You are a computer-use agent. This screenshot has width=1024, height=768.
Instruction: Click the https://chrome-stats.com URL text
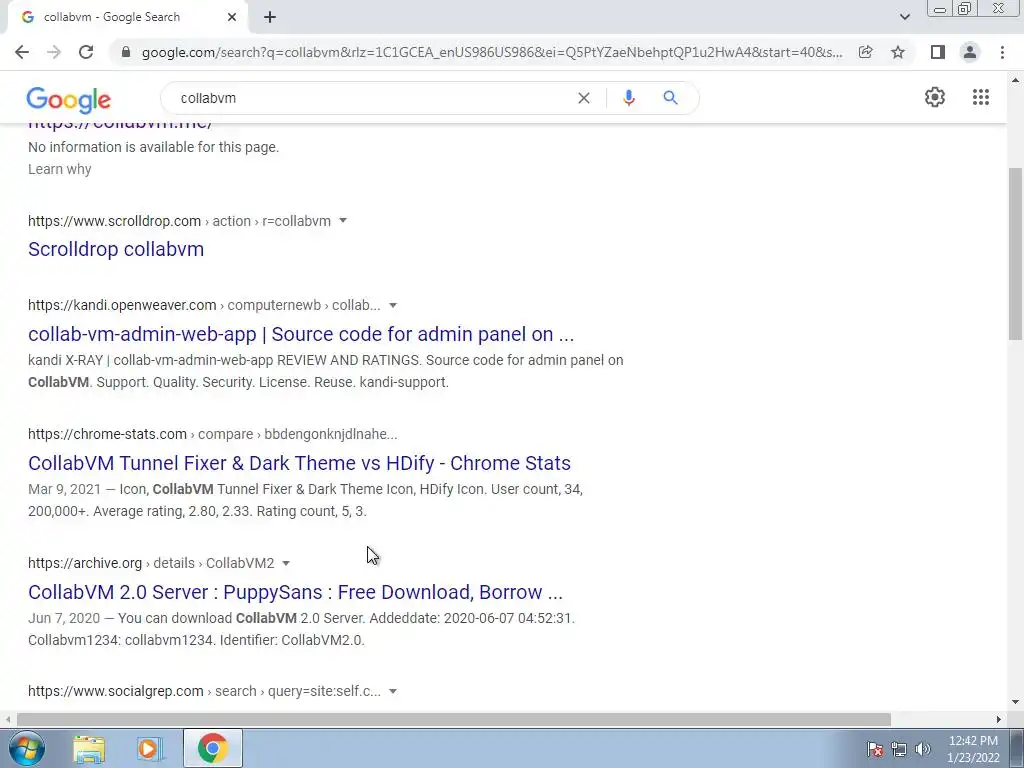[107, 434]
